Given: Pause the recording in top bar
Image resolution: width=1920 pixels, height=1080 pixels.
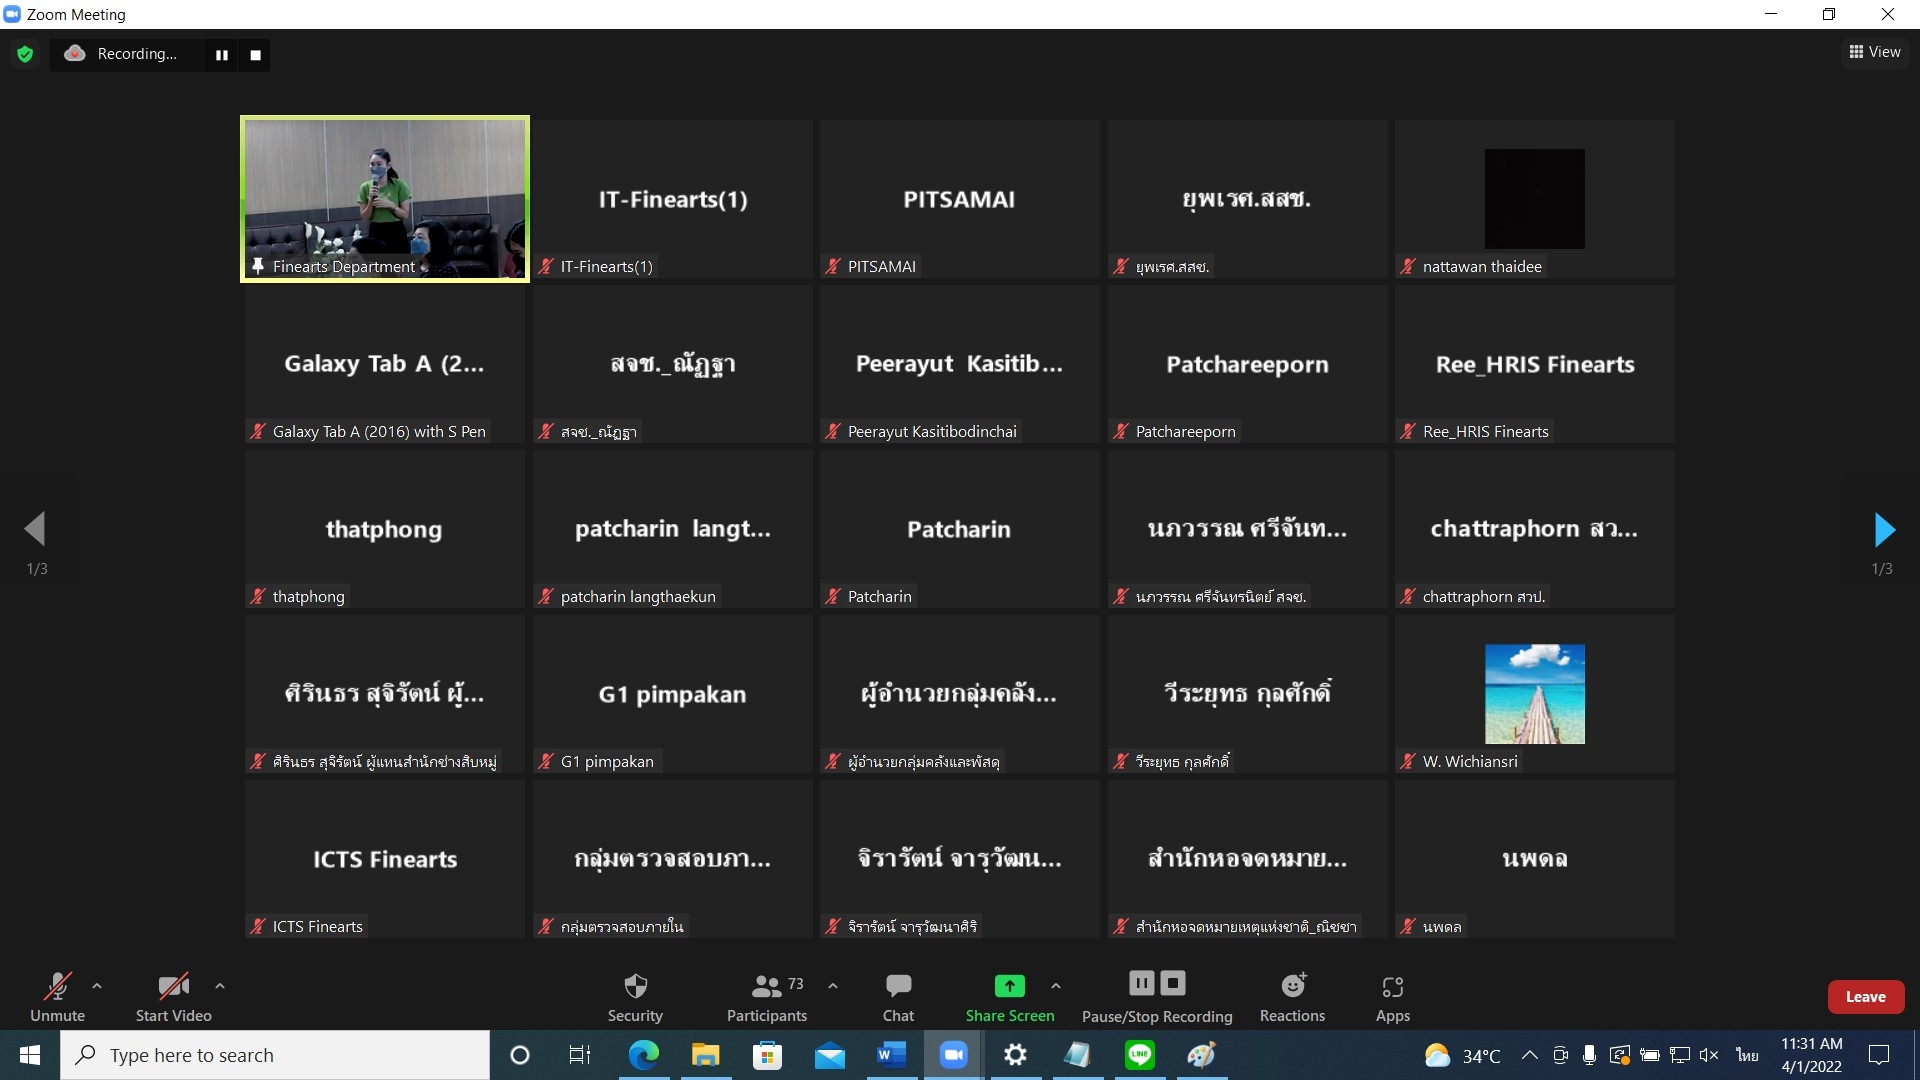Looking at the screenshot, I should tap(222, 55).
